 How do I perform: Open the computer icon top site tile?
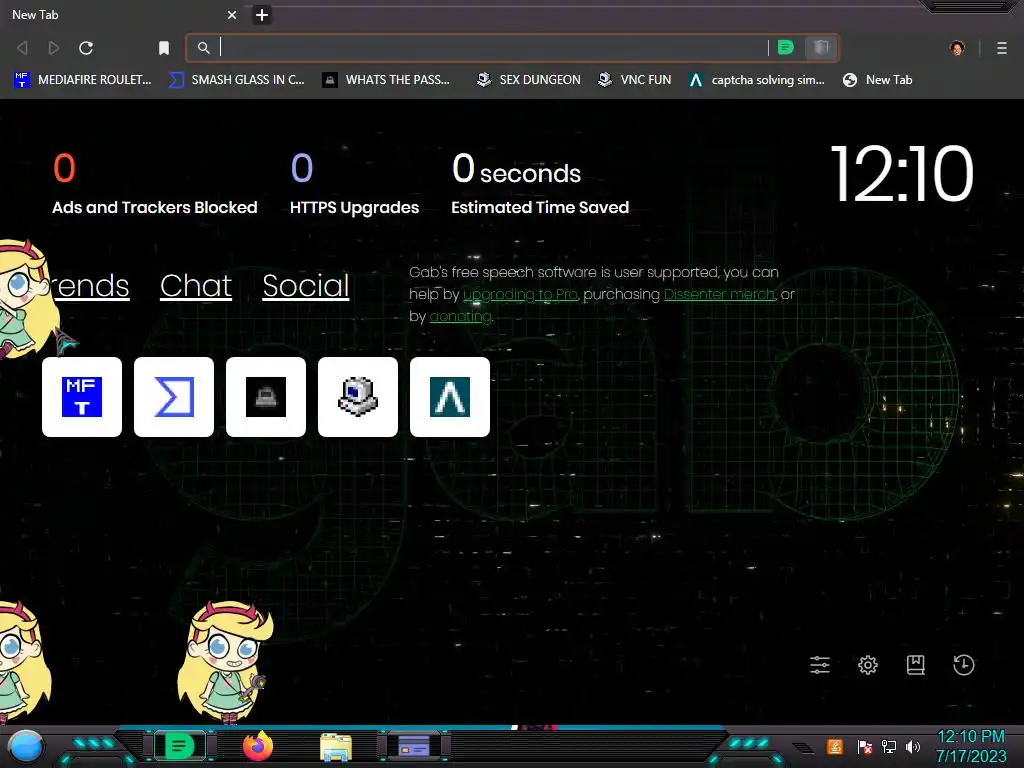[x=358, y=397]
